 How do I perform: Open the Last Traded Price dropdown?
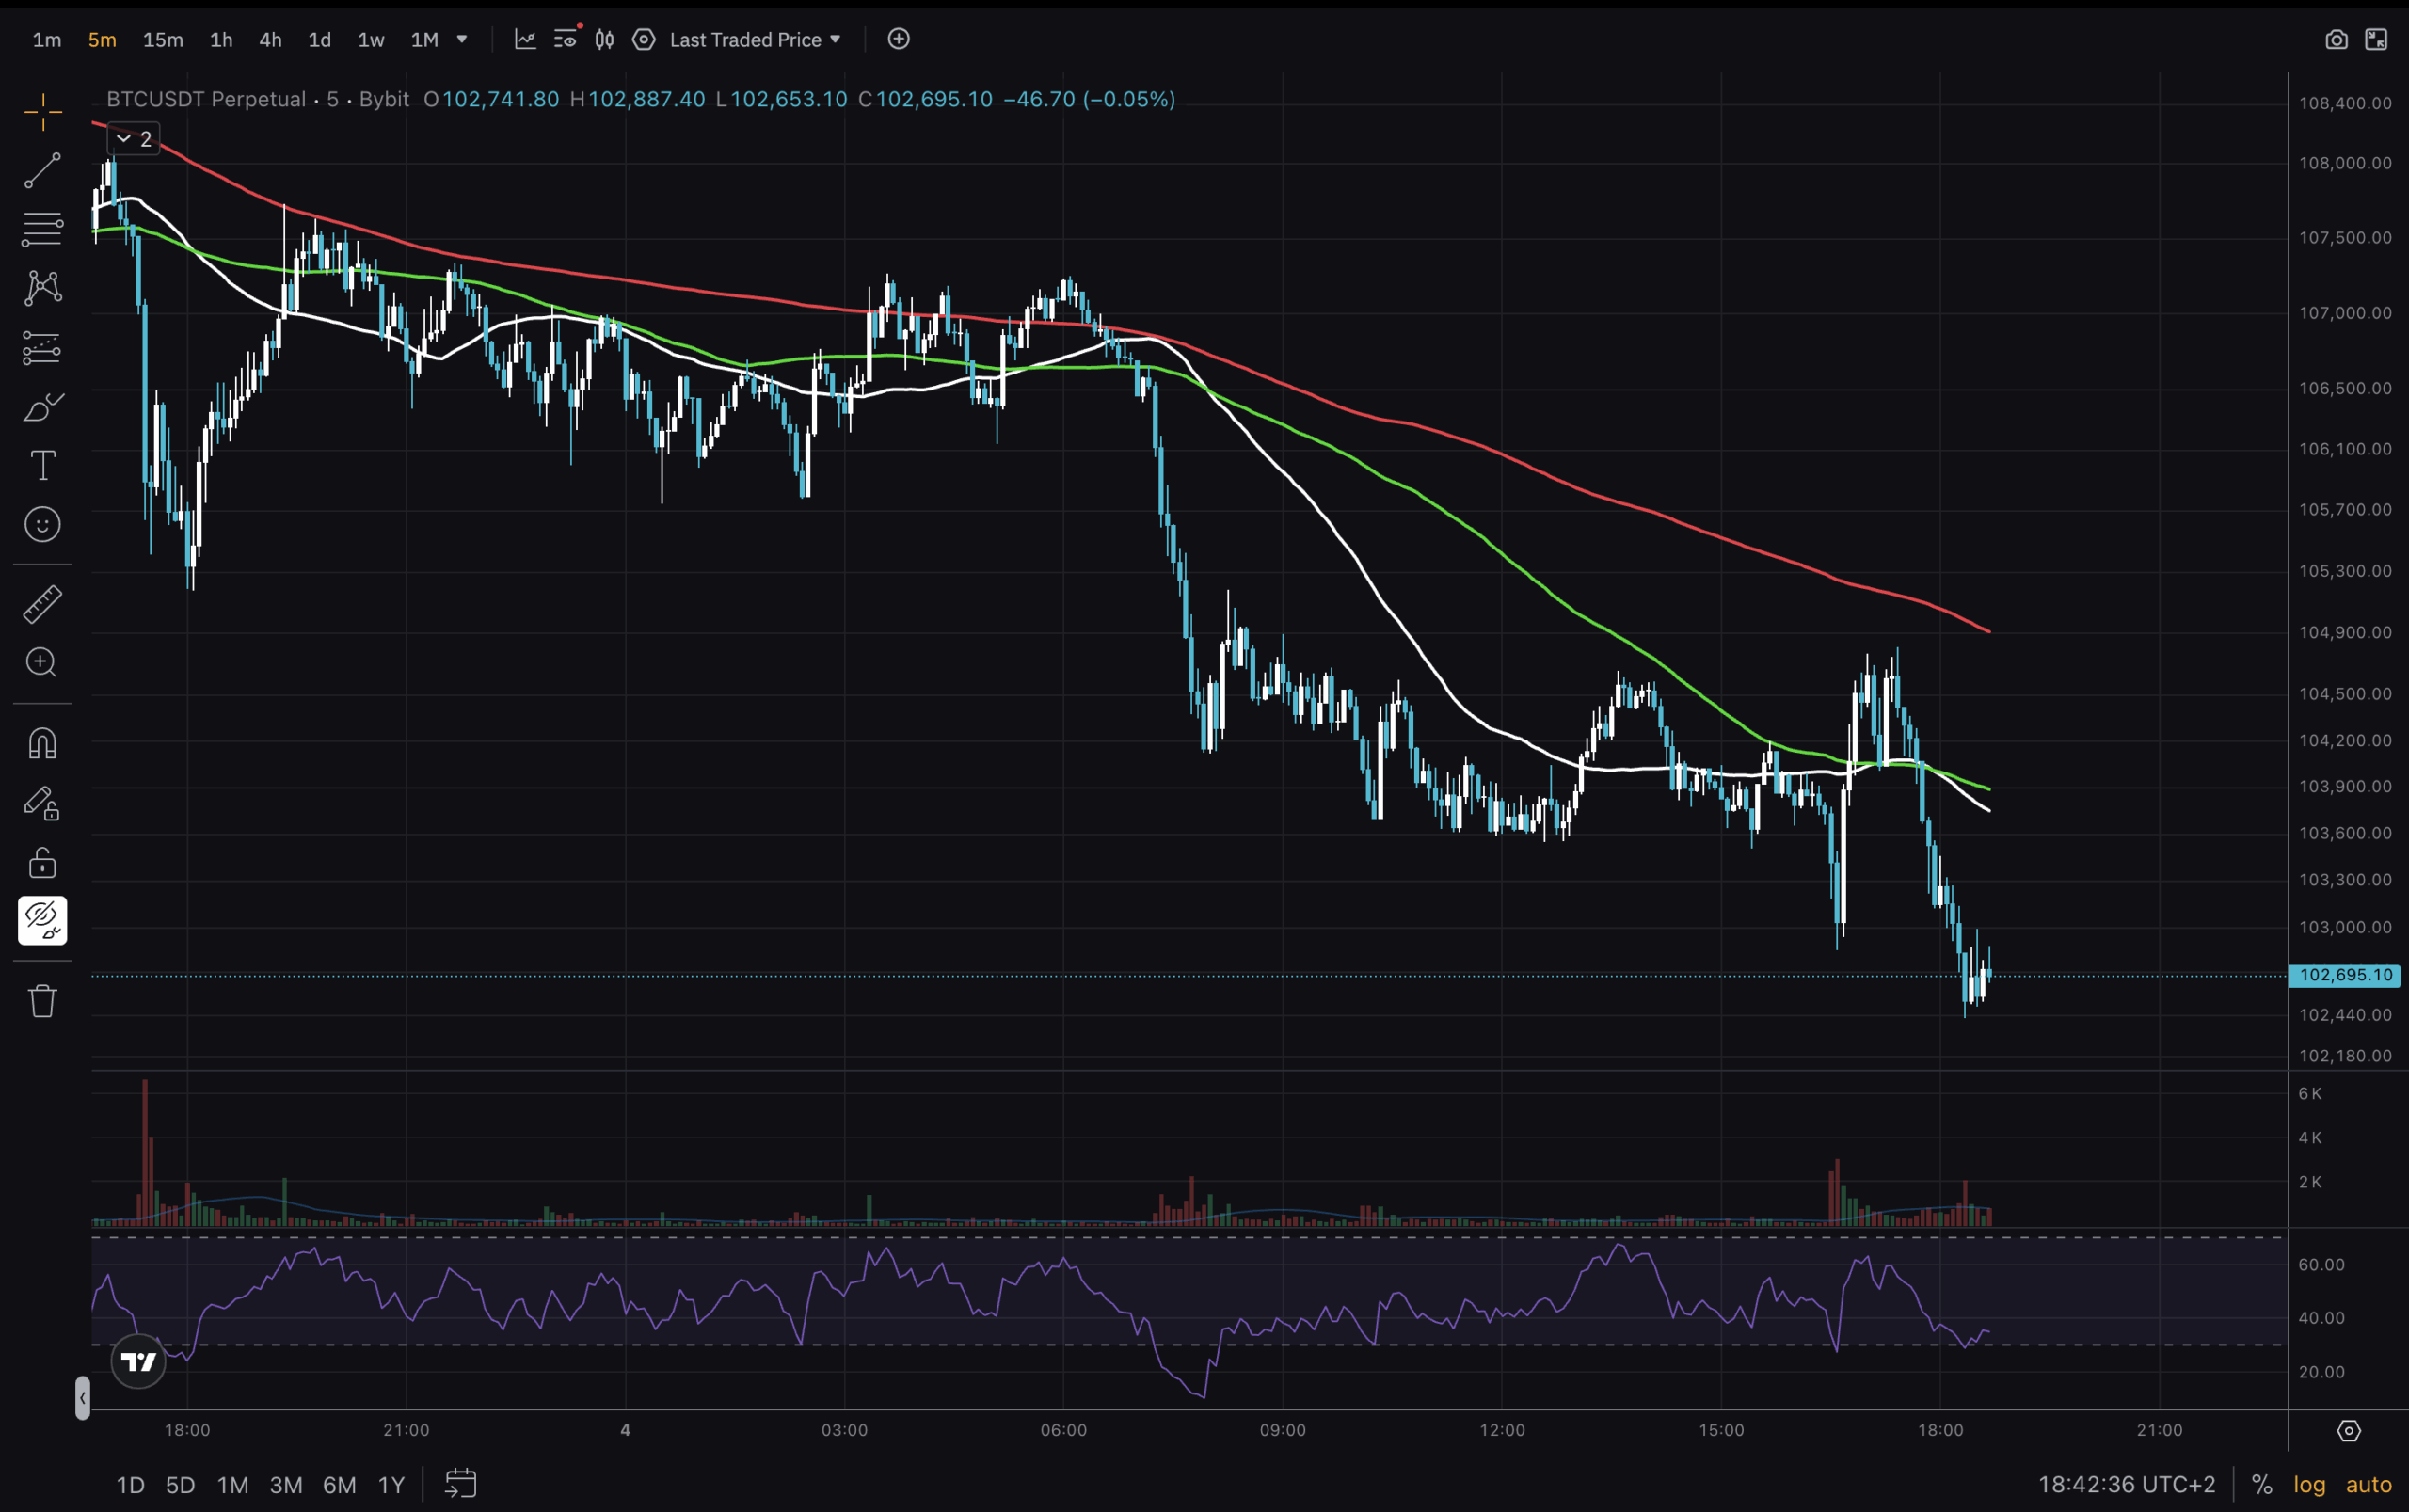(755, 40)
